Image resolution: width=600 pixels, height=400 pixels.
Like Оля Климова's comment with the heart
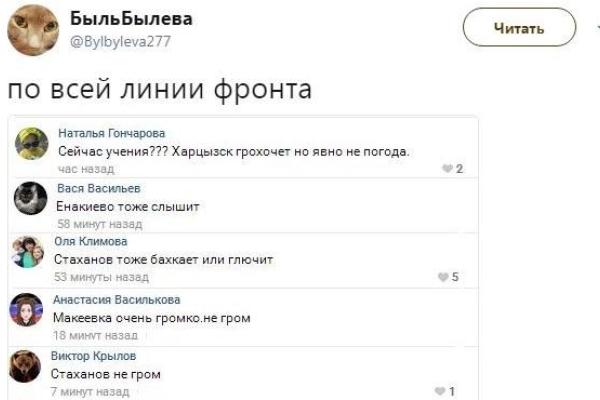pos(441,278)
